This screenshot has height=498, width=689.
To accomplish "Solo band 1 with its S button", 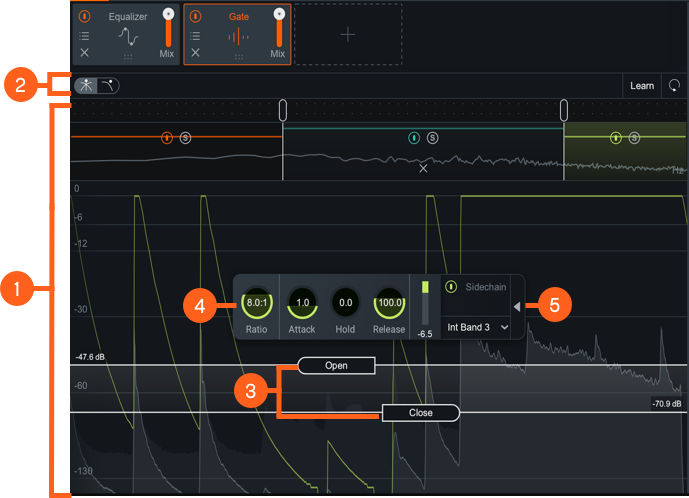I will pos(185,138).
